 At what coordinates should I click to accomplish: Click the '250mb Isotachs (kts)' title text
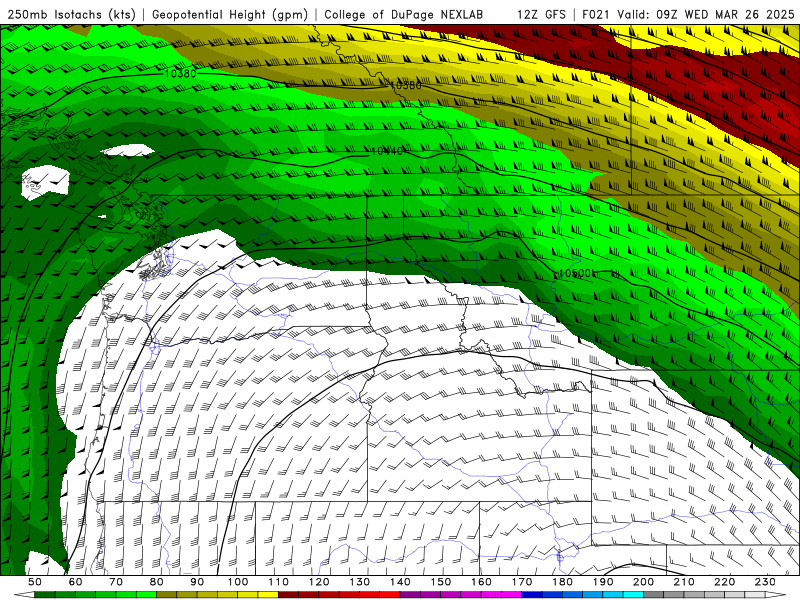point(69,15)
